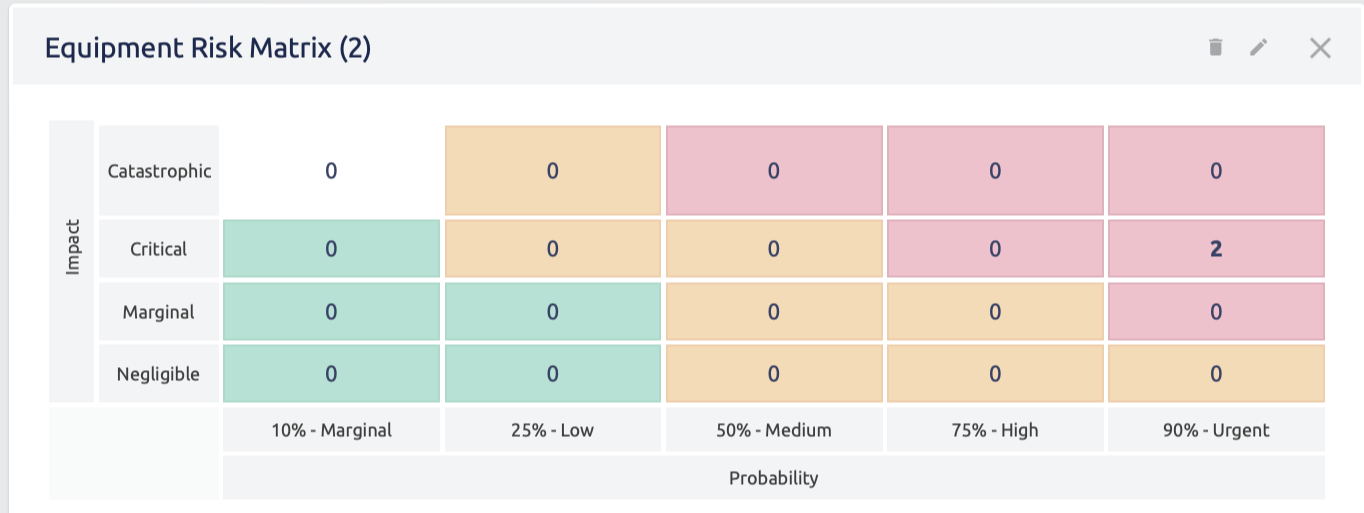
Task: Click the Negligible impact row label
Action: (x=158, y=374)
